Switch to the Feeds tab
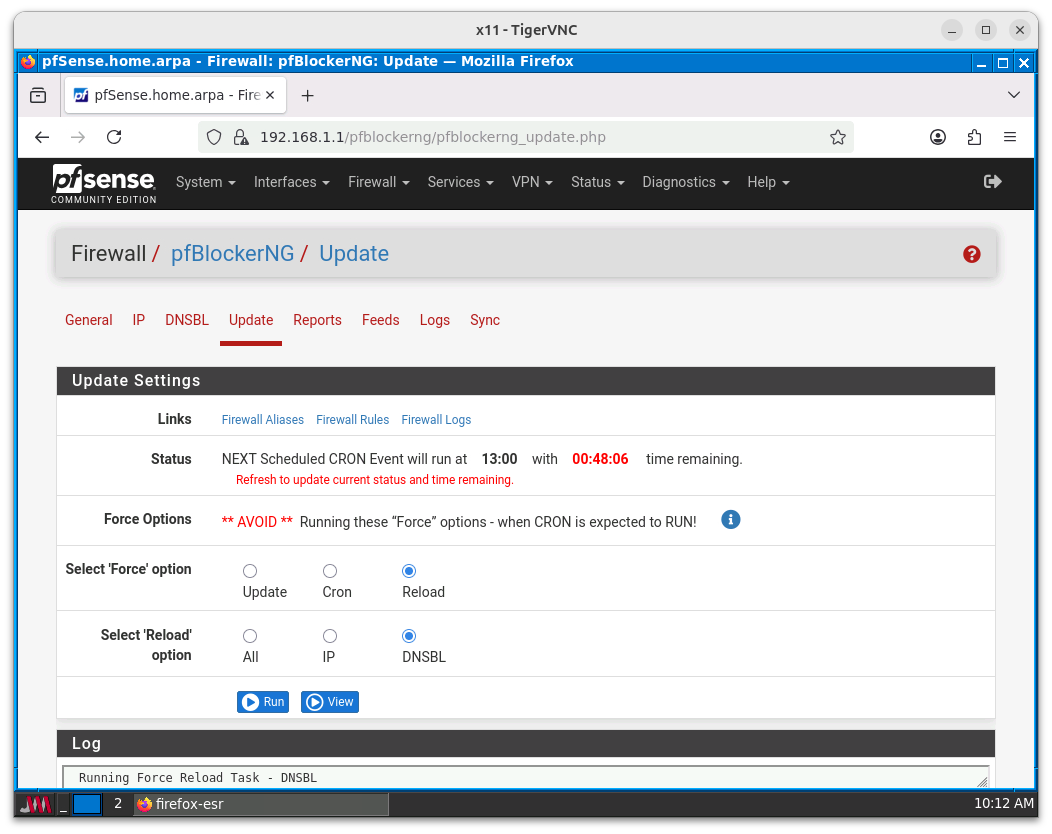 coord(380,320)
